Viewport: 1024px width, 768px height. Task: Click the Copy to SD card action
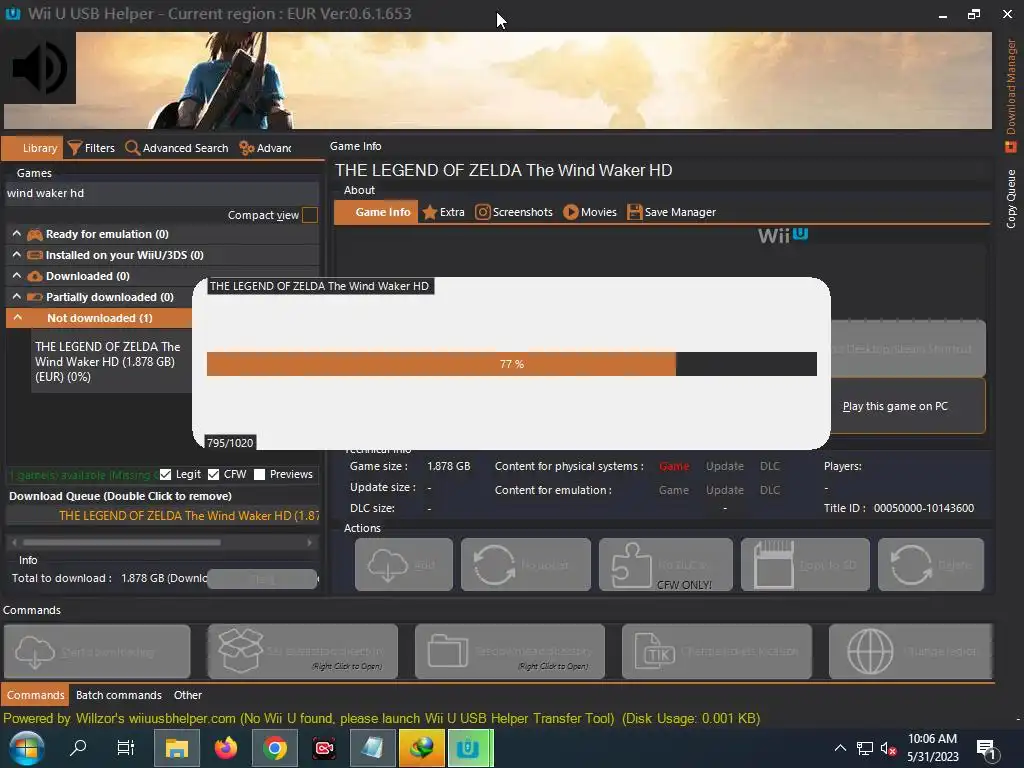pyautogui.click(x=805, y=565)
